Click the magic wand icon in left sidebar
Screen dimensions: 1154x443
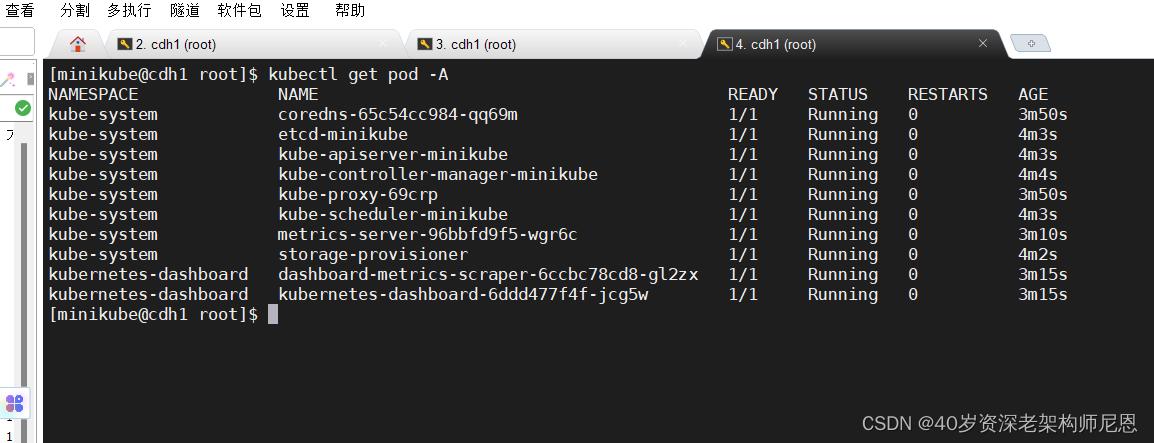pyautogui.click(x=8, y=79)
